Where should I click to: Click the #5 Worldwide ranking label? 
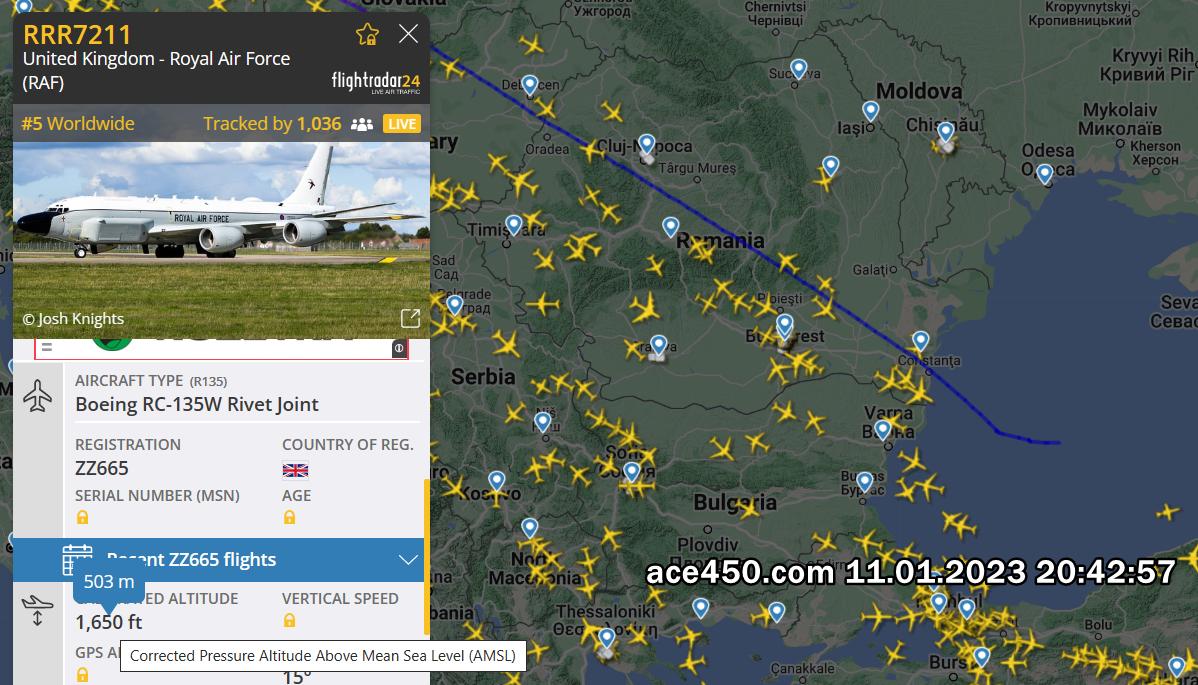click(78, 124)
